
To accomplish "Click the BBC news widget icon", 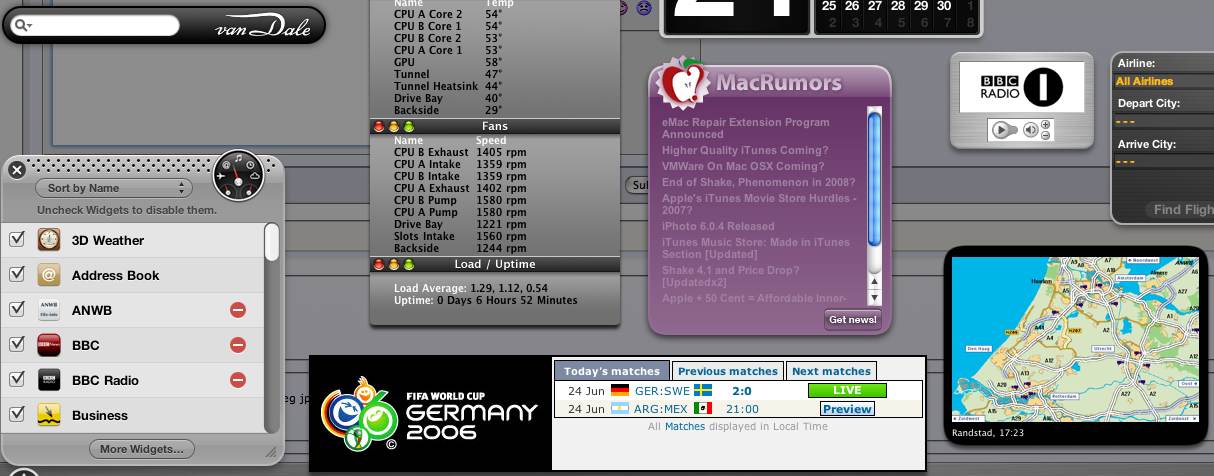I will (49, 345).
